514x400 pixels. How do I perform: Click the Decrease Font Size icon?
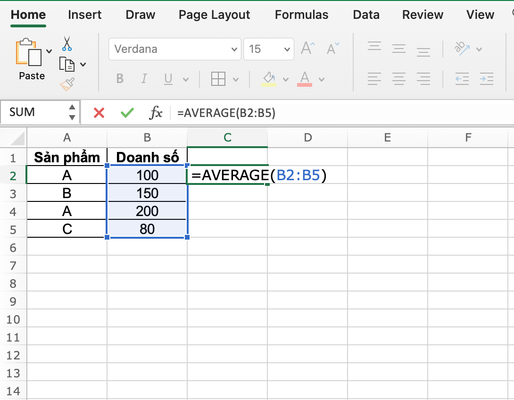point(332,49)
